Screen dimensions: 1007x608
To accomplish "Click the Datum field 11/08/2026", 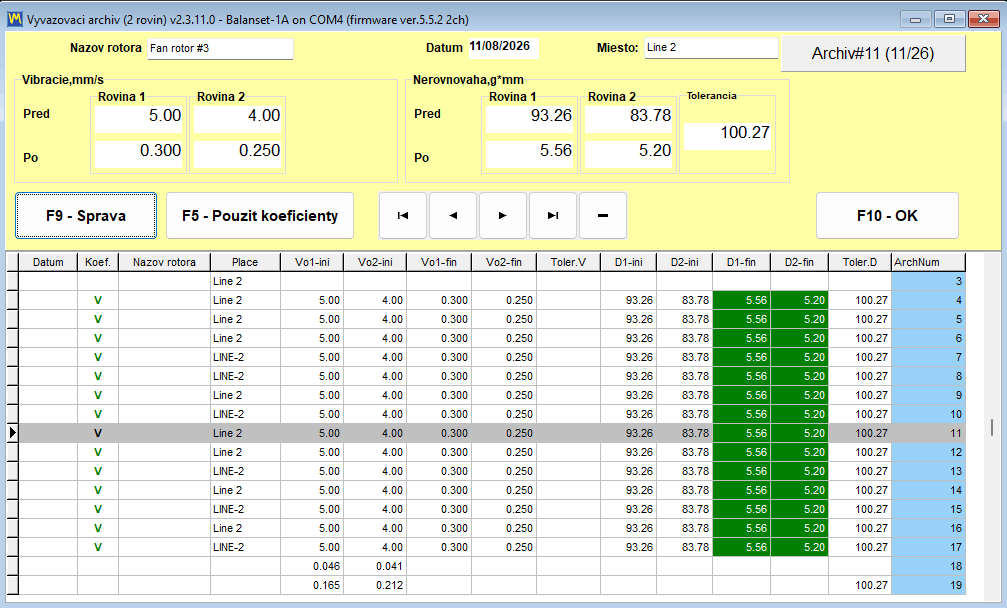I will point(504,48).
